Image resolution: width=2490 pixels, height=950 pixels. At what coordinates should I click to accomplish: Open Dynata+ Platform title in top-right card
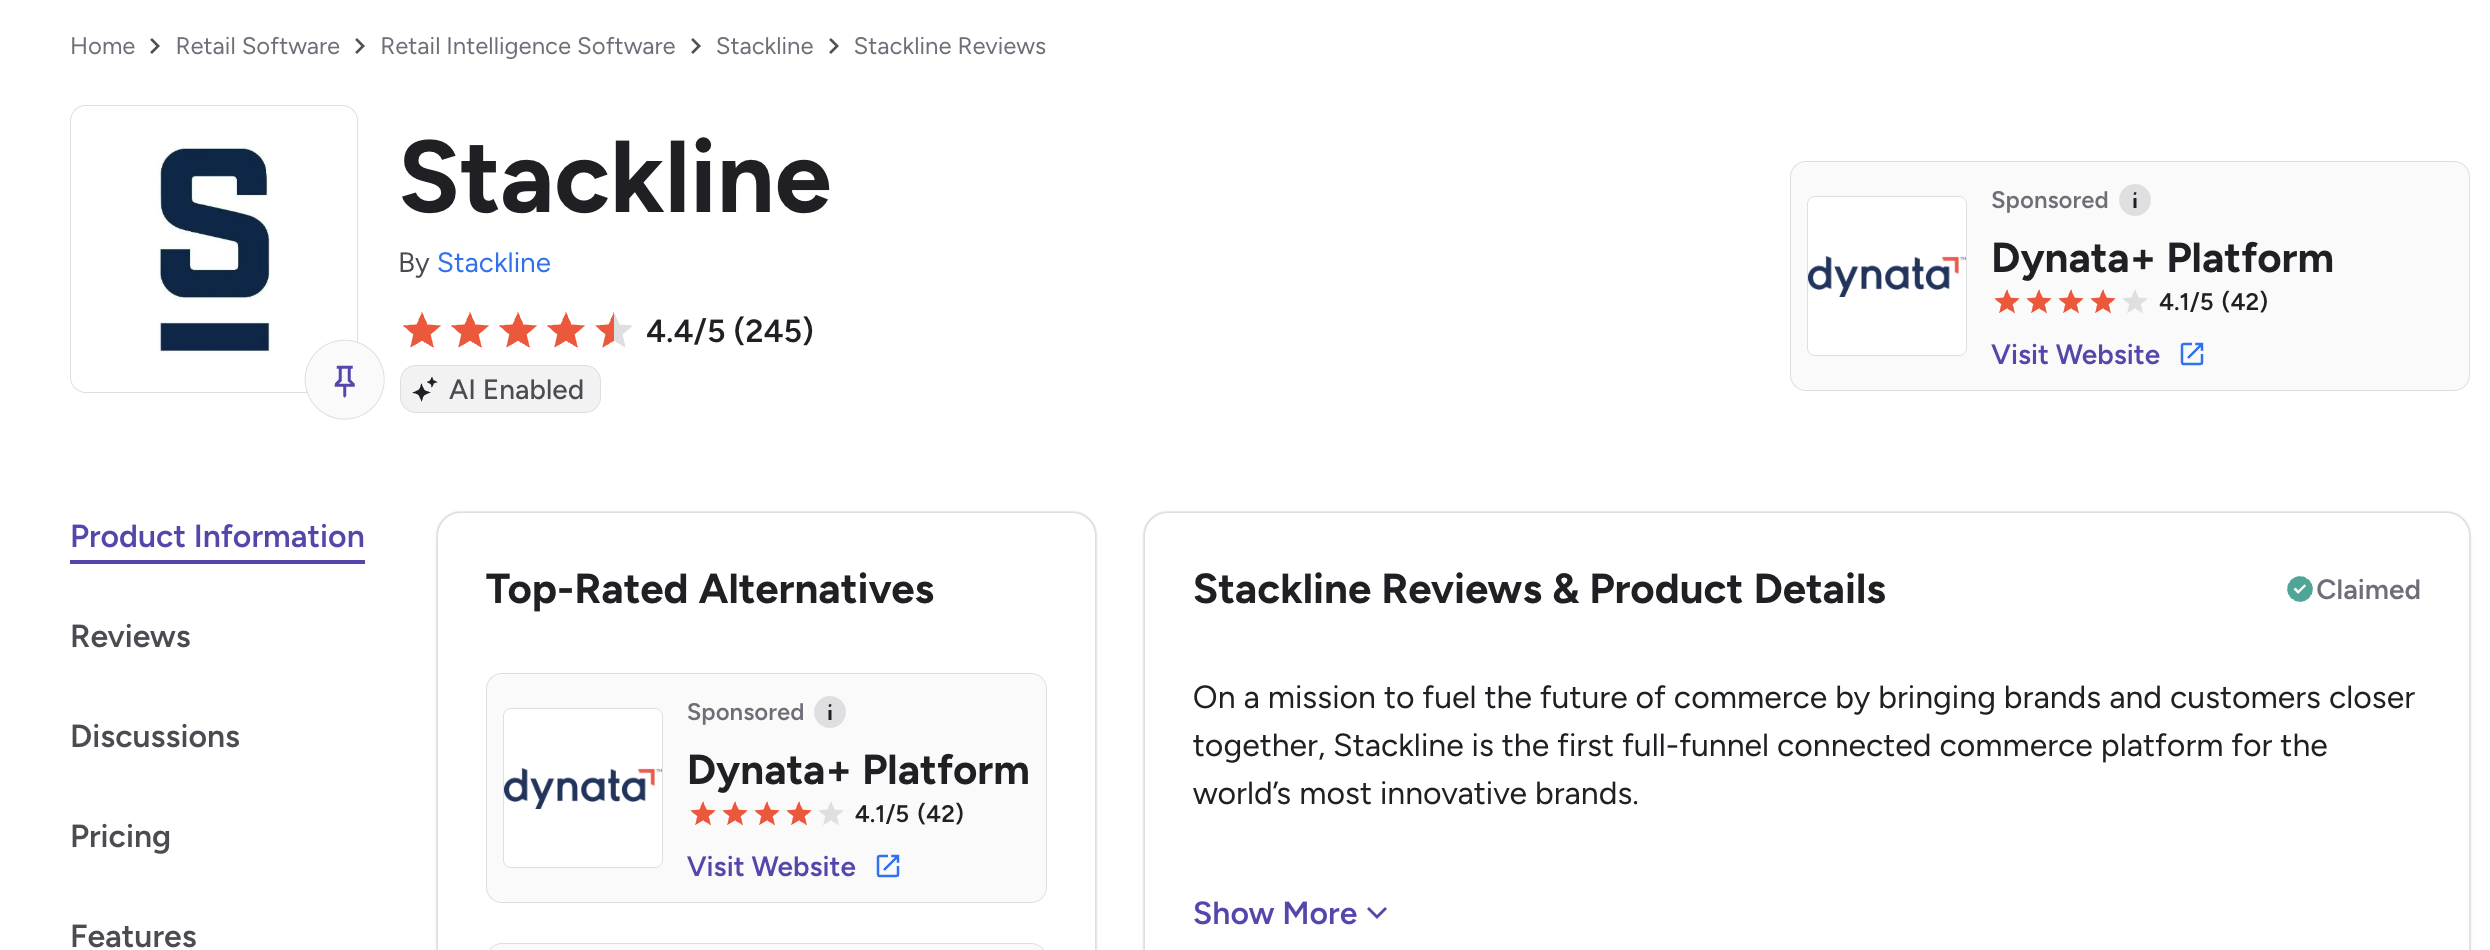pyautogui.click(x=2162, y=258)
